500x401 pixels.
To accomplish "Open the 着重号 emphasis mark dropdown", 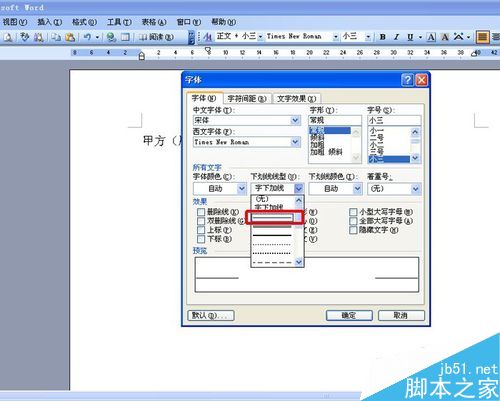I will click(x=415, y=189).
